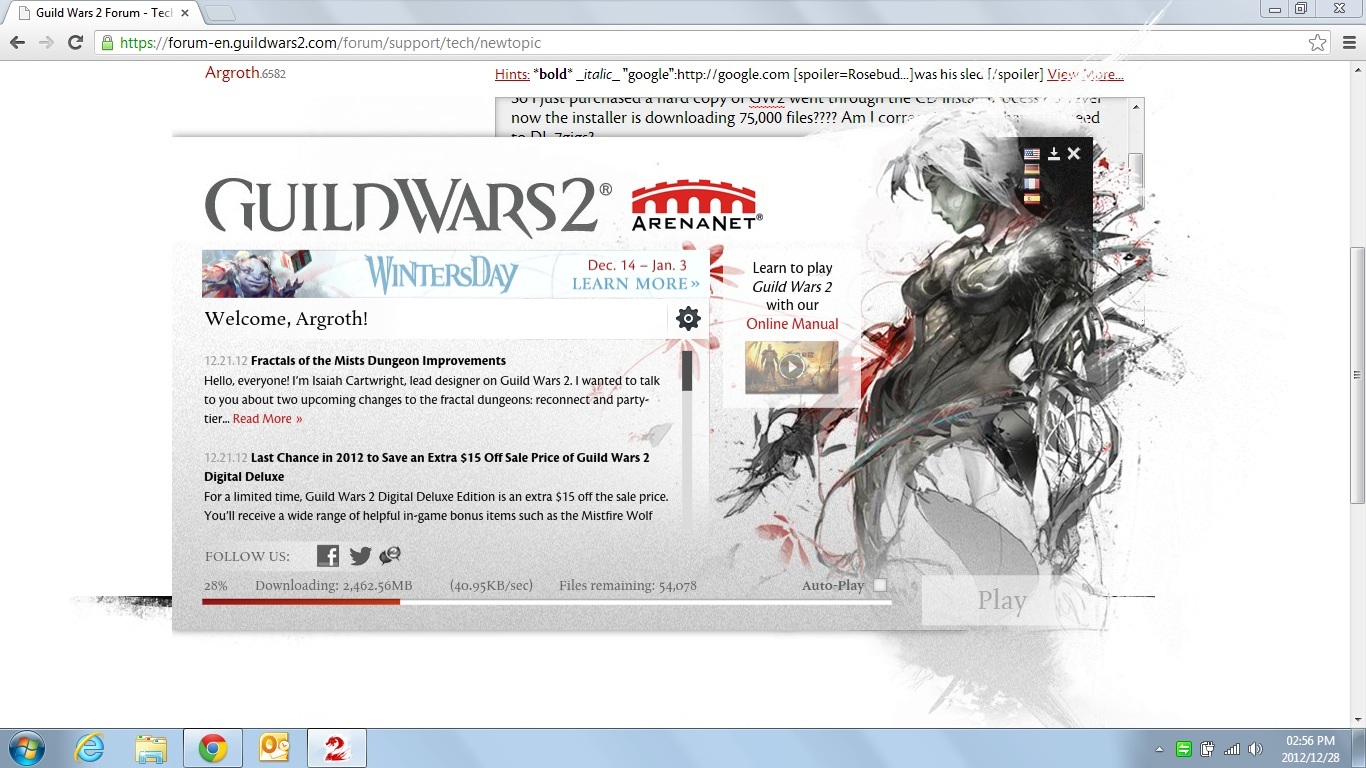Click Read More on Fractals article

click(267, 419)
